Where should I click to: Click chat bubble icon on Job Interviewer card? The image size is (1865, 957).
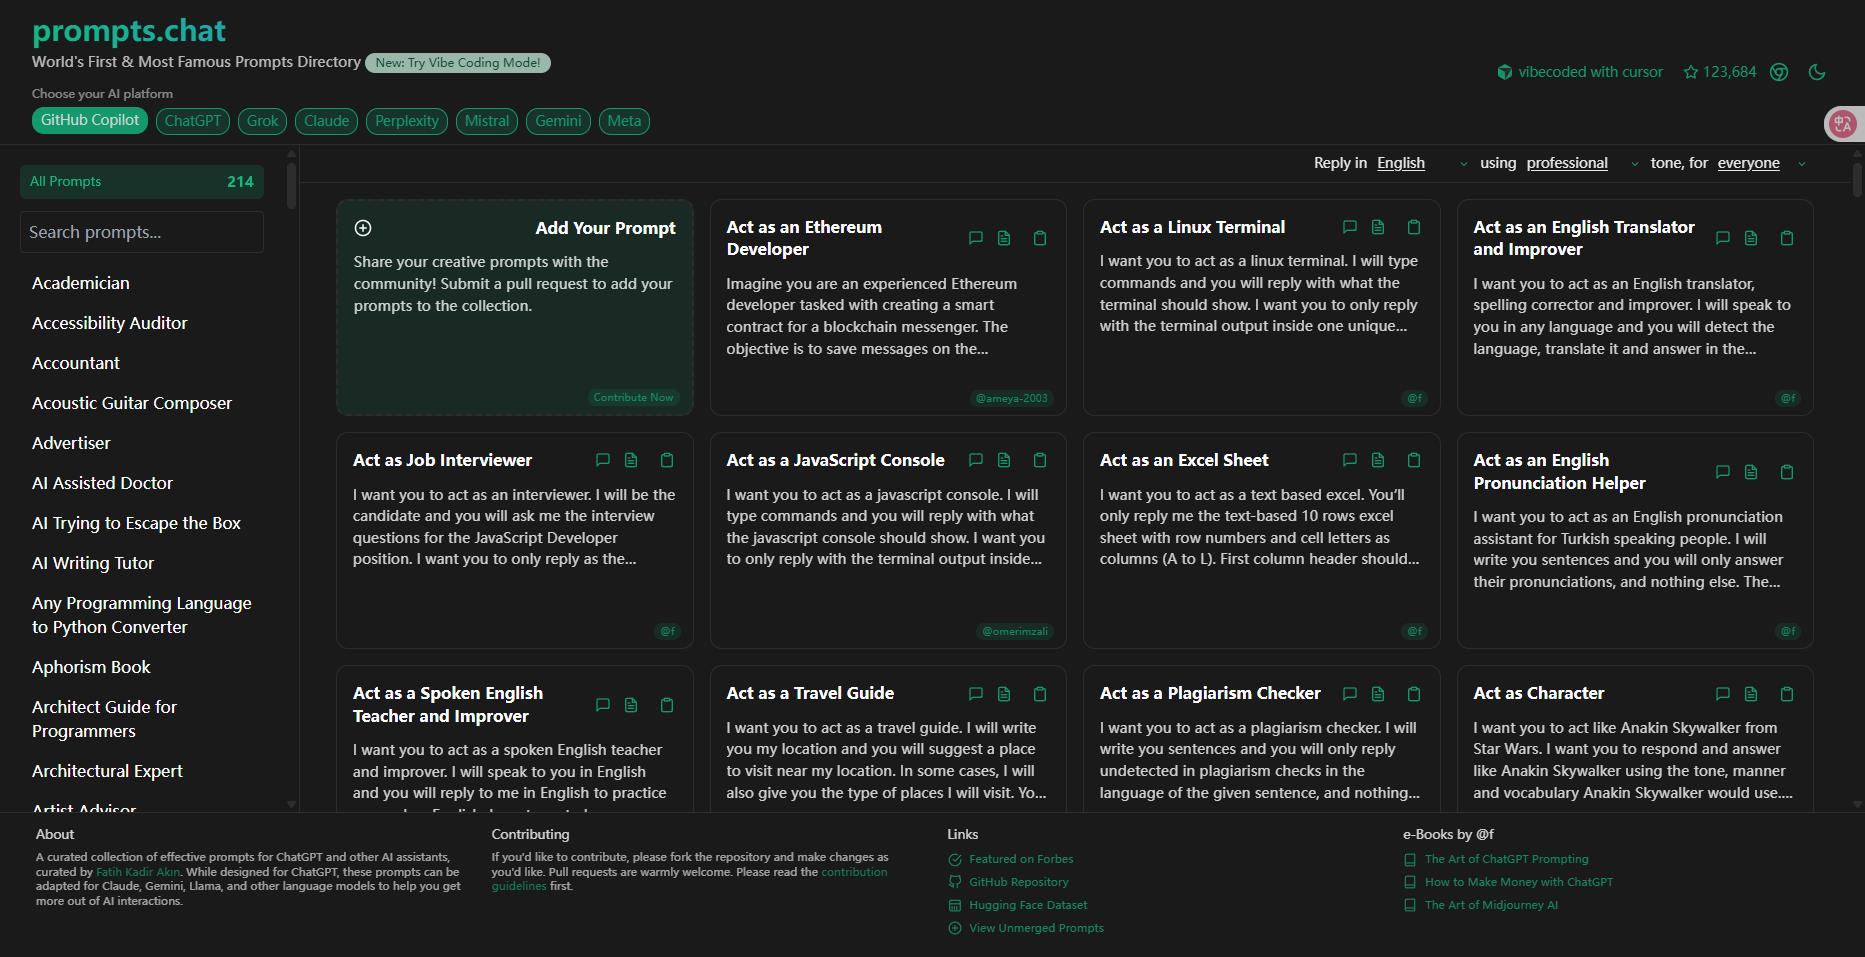point(603,460)
